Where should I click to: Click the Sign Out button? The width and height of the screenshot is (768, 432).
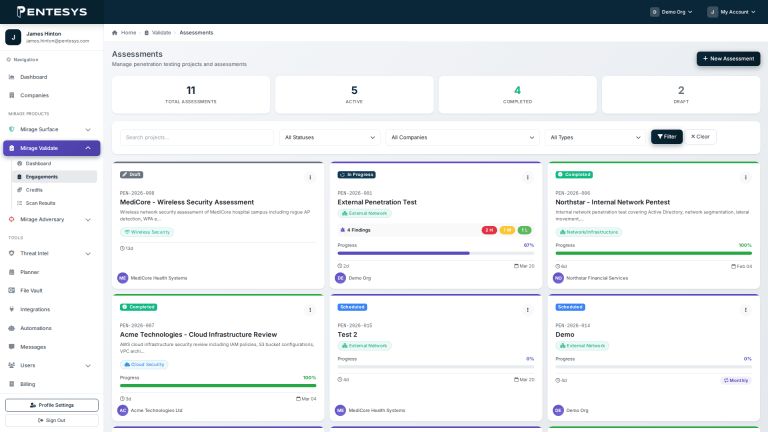pos(52,420)
